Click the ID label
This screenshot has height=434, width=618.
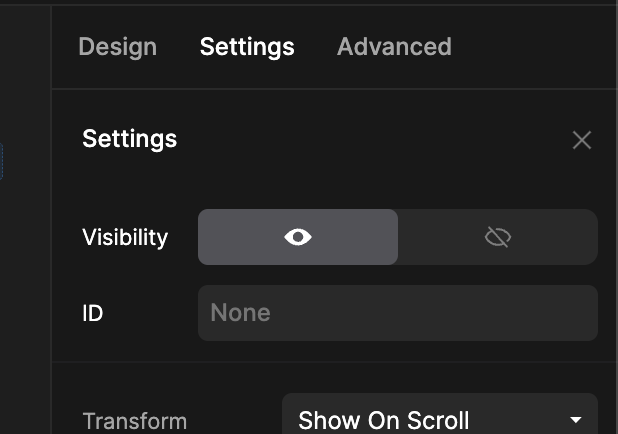pyautogui.click(x=93, y=313)
